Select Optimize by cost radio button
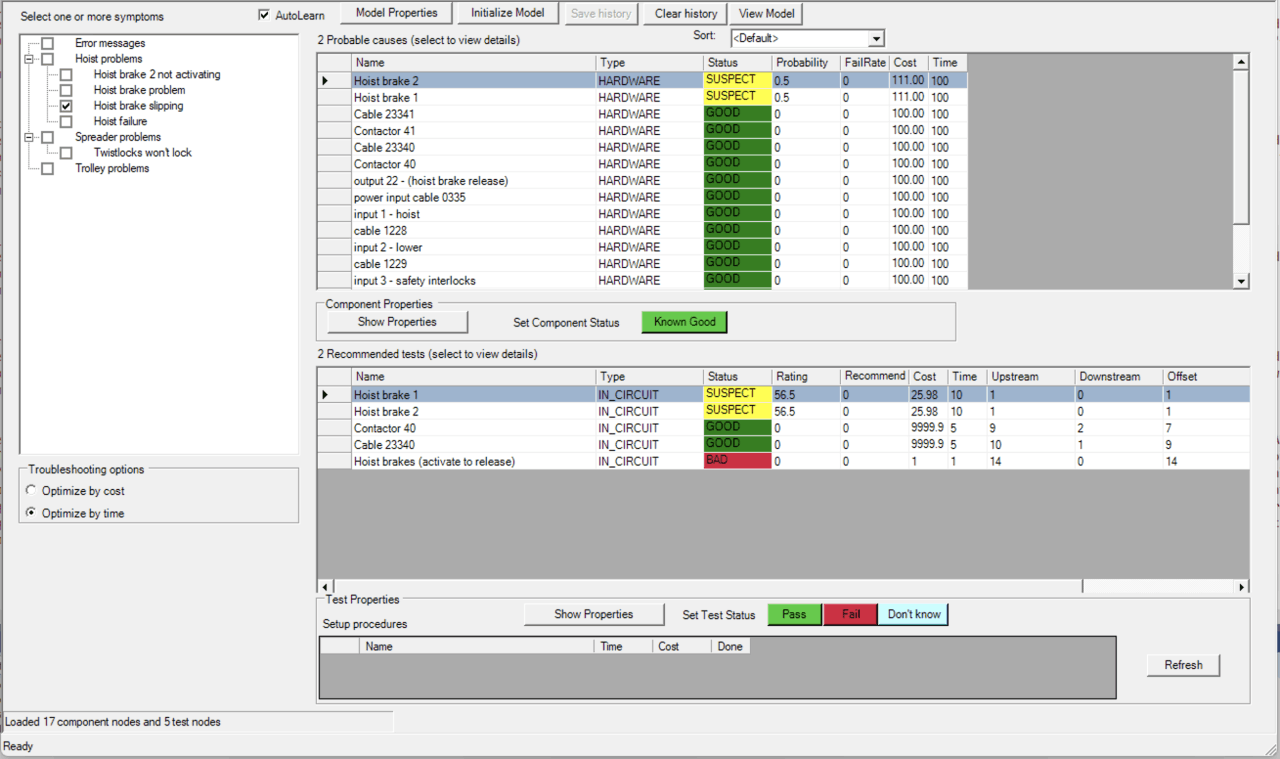Viewport: 1280px width, 759px height. tap(31, 491)
